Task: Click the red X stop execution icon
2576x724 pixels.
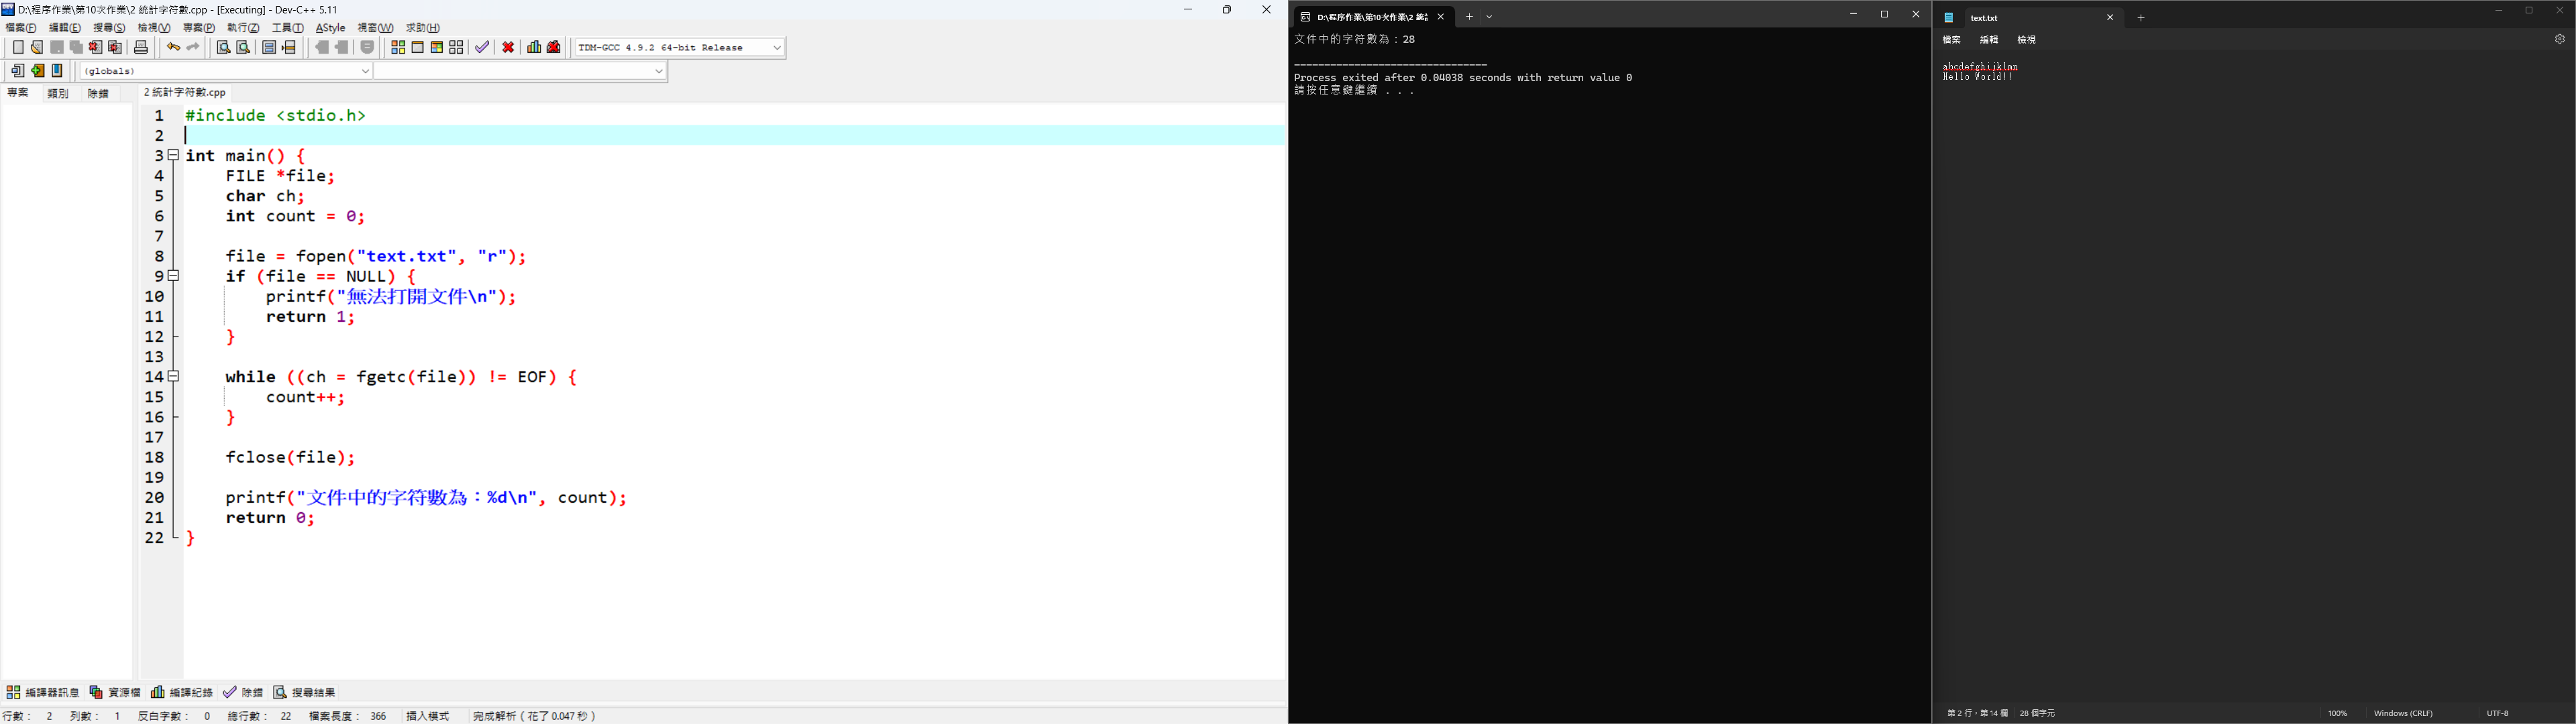Action: pyautogui.click(x=508, y=47)
